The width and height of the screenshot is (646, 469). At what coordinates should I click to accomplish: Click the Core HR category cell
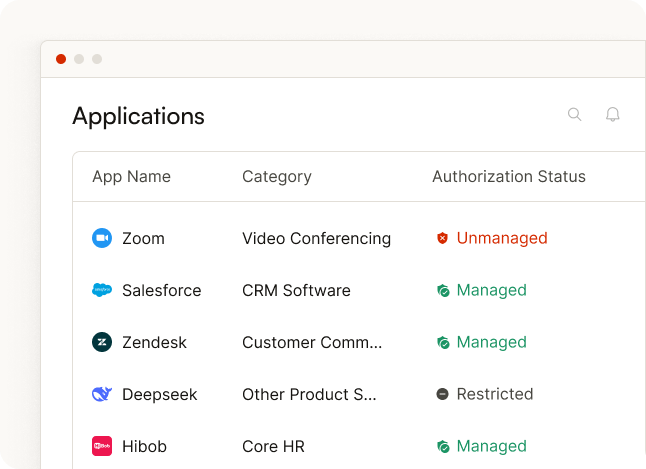274,446
